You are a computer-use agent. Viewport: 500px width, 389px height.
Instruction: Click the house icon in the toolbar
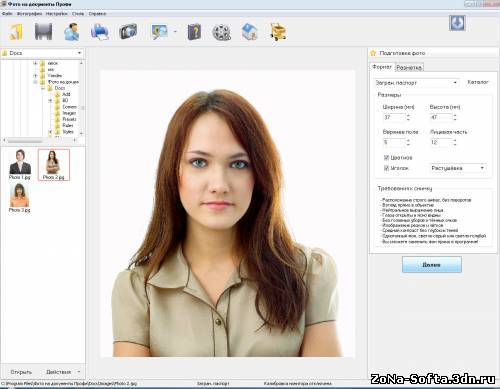249,32
